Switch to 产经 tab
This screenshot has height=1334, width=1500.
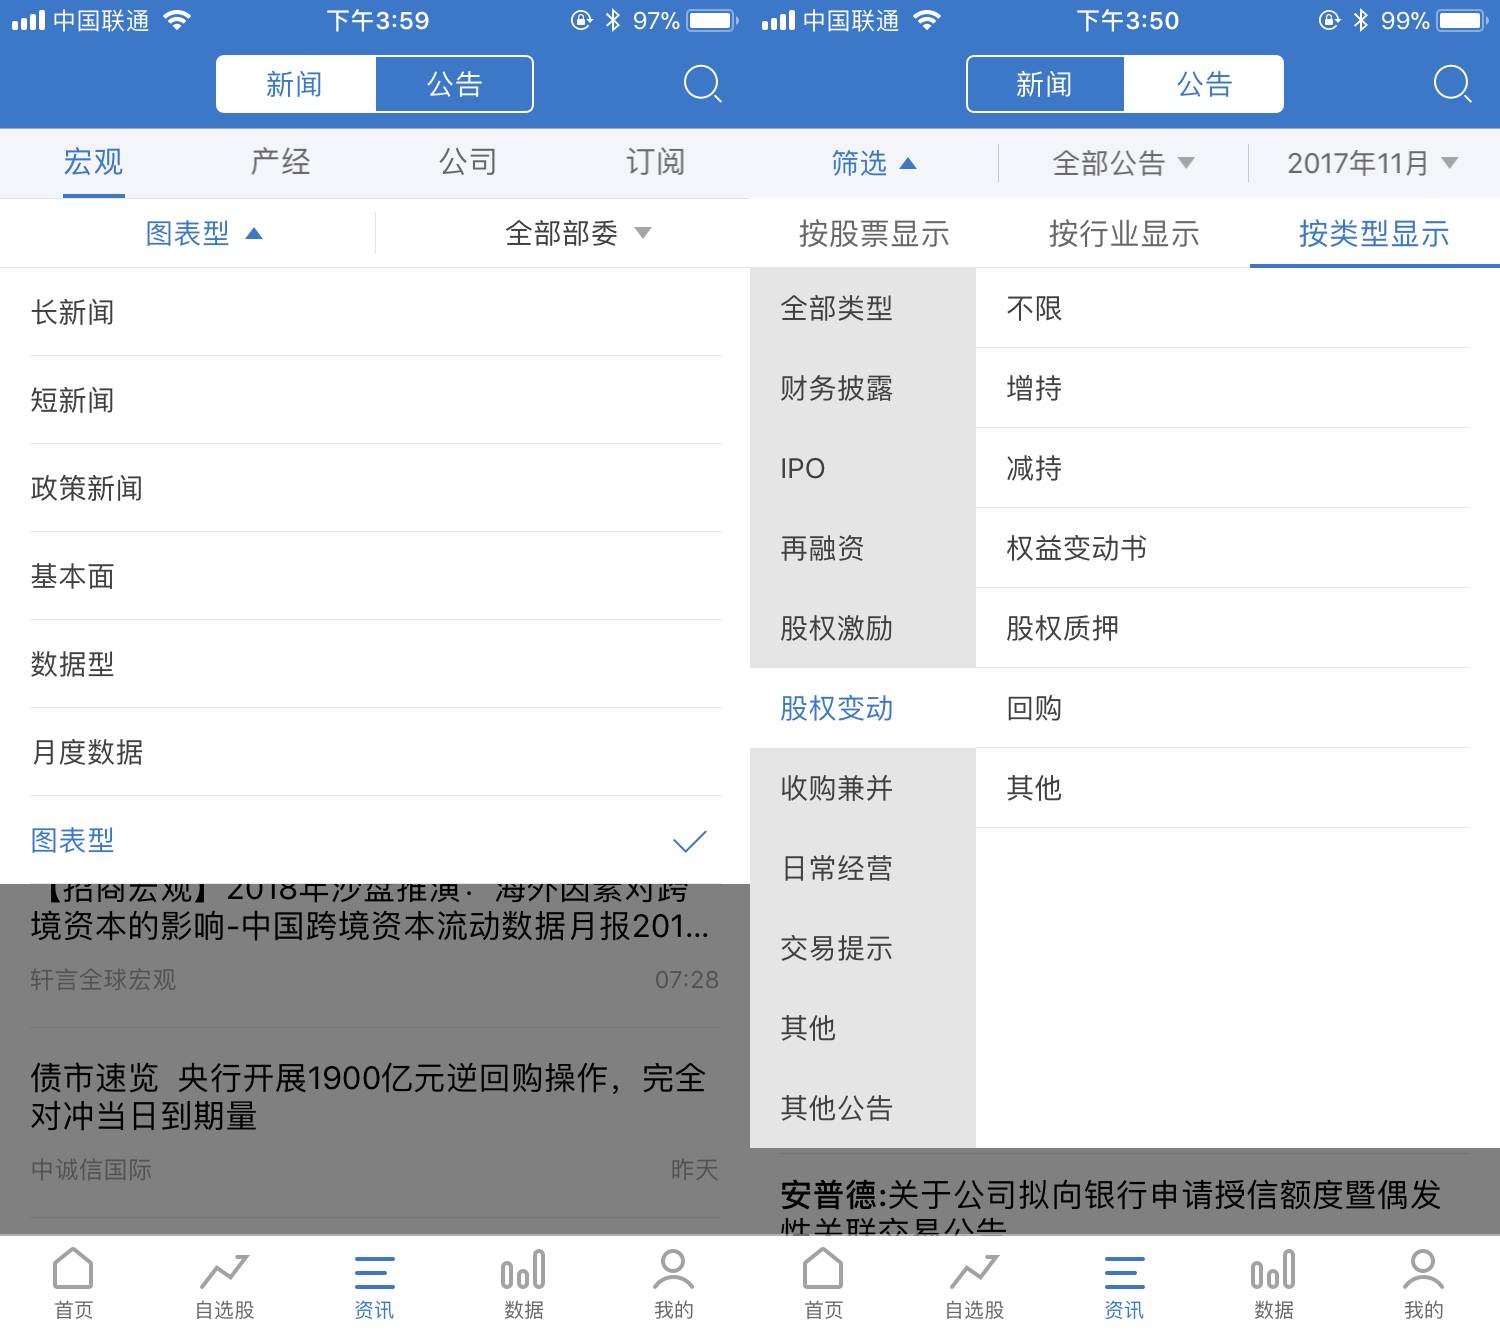tap(281, 162)
